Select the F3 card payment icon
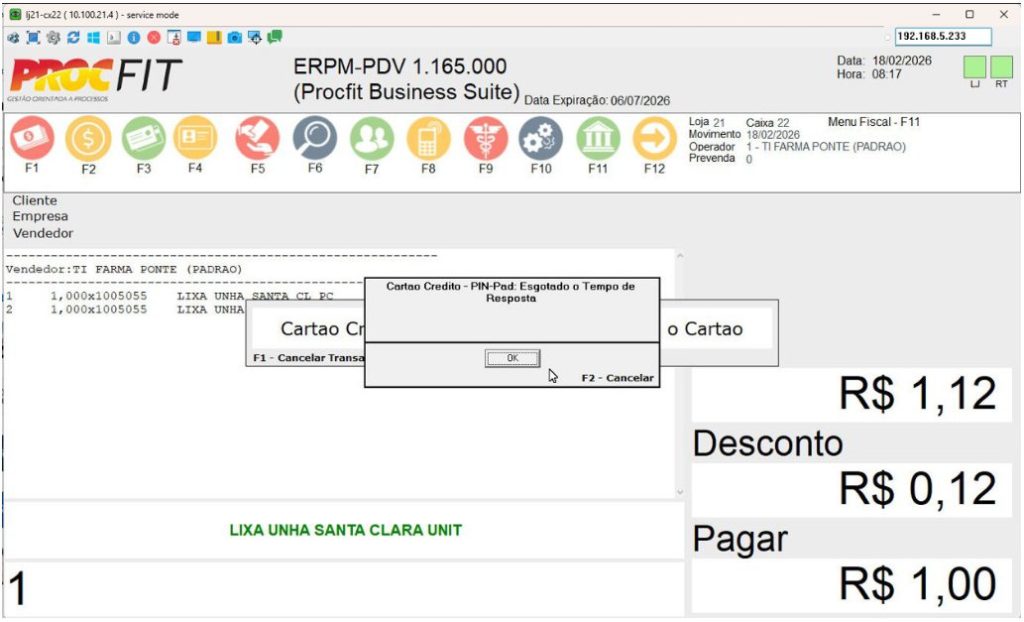This screenshot has width=1024, height=622. [144, 139]
